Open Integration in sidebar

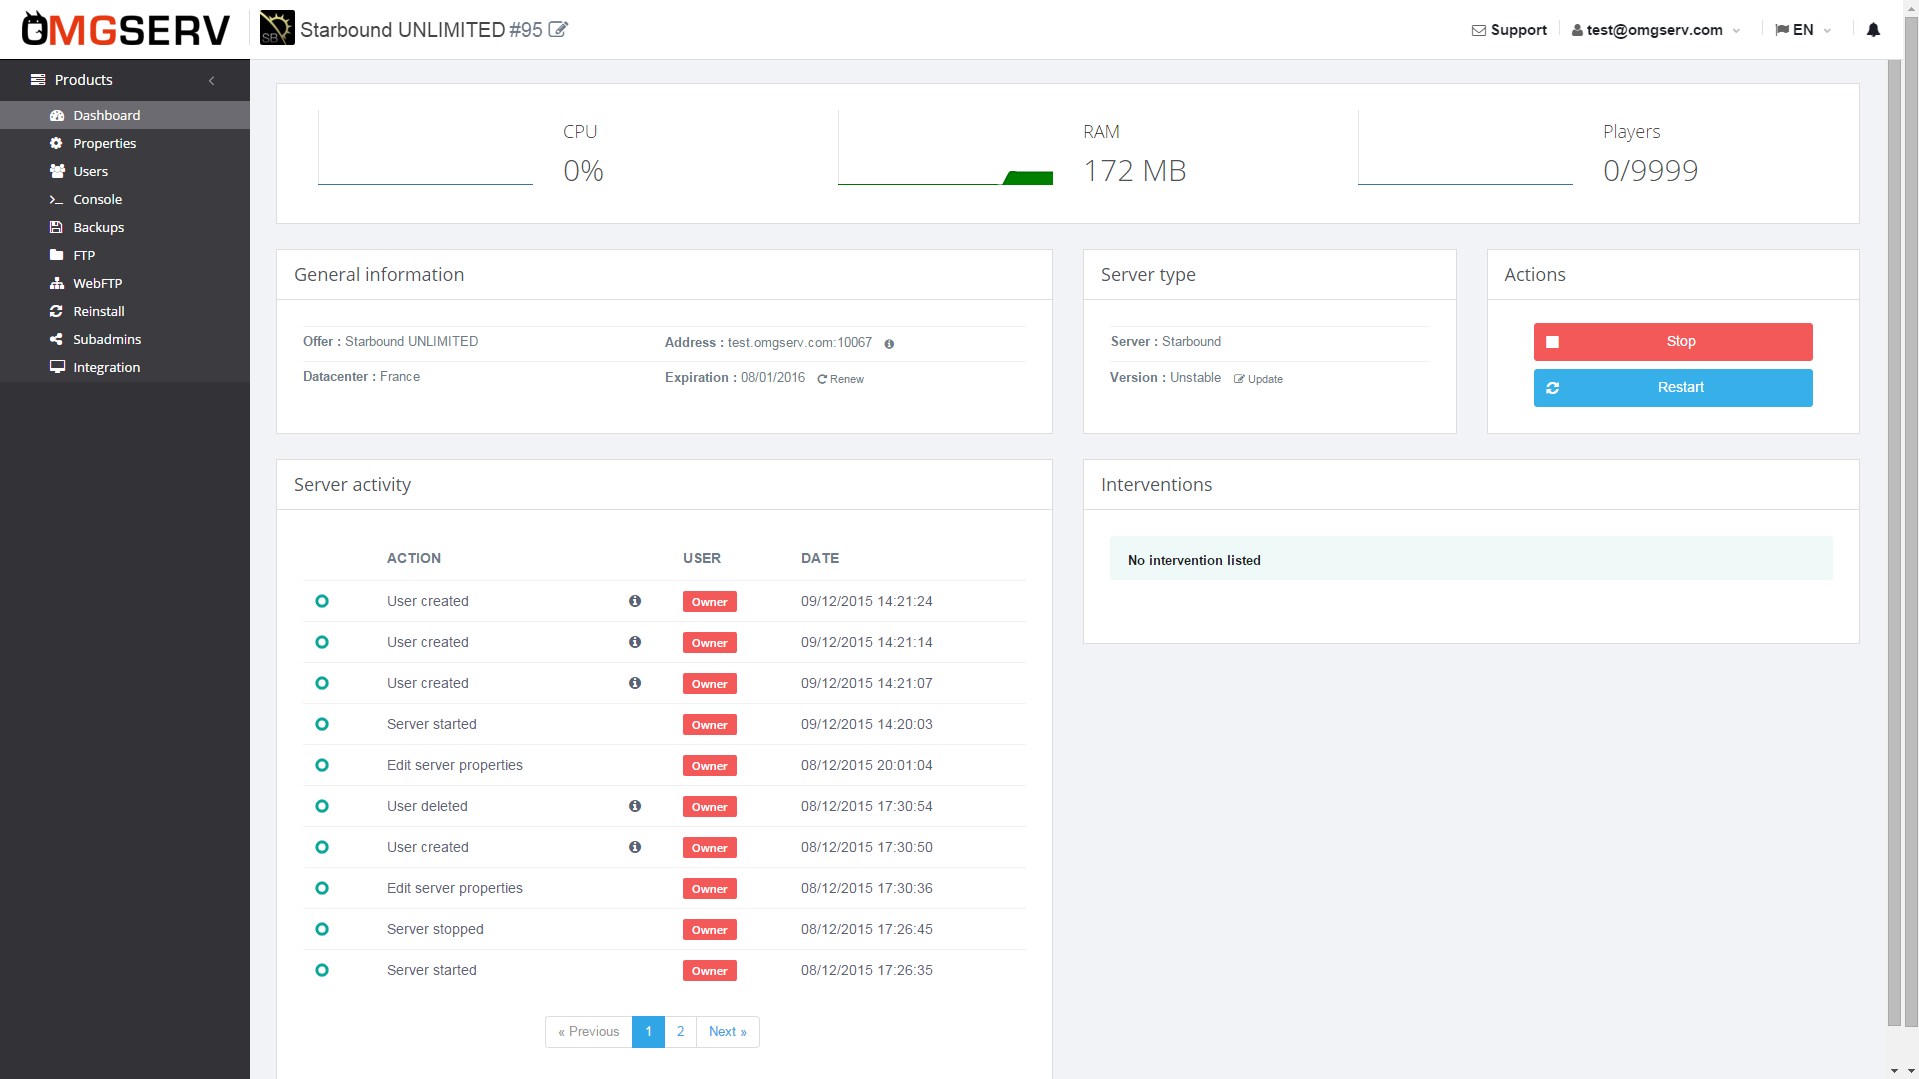pyautogui.click(x=125, y=367)
